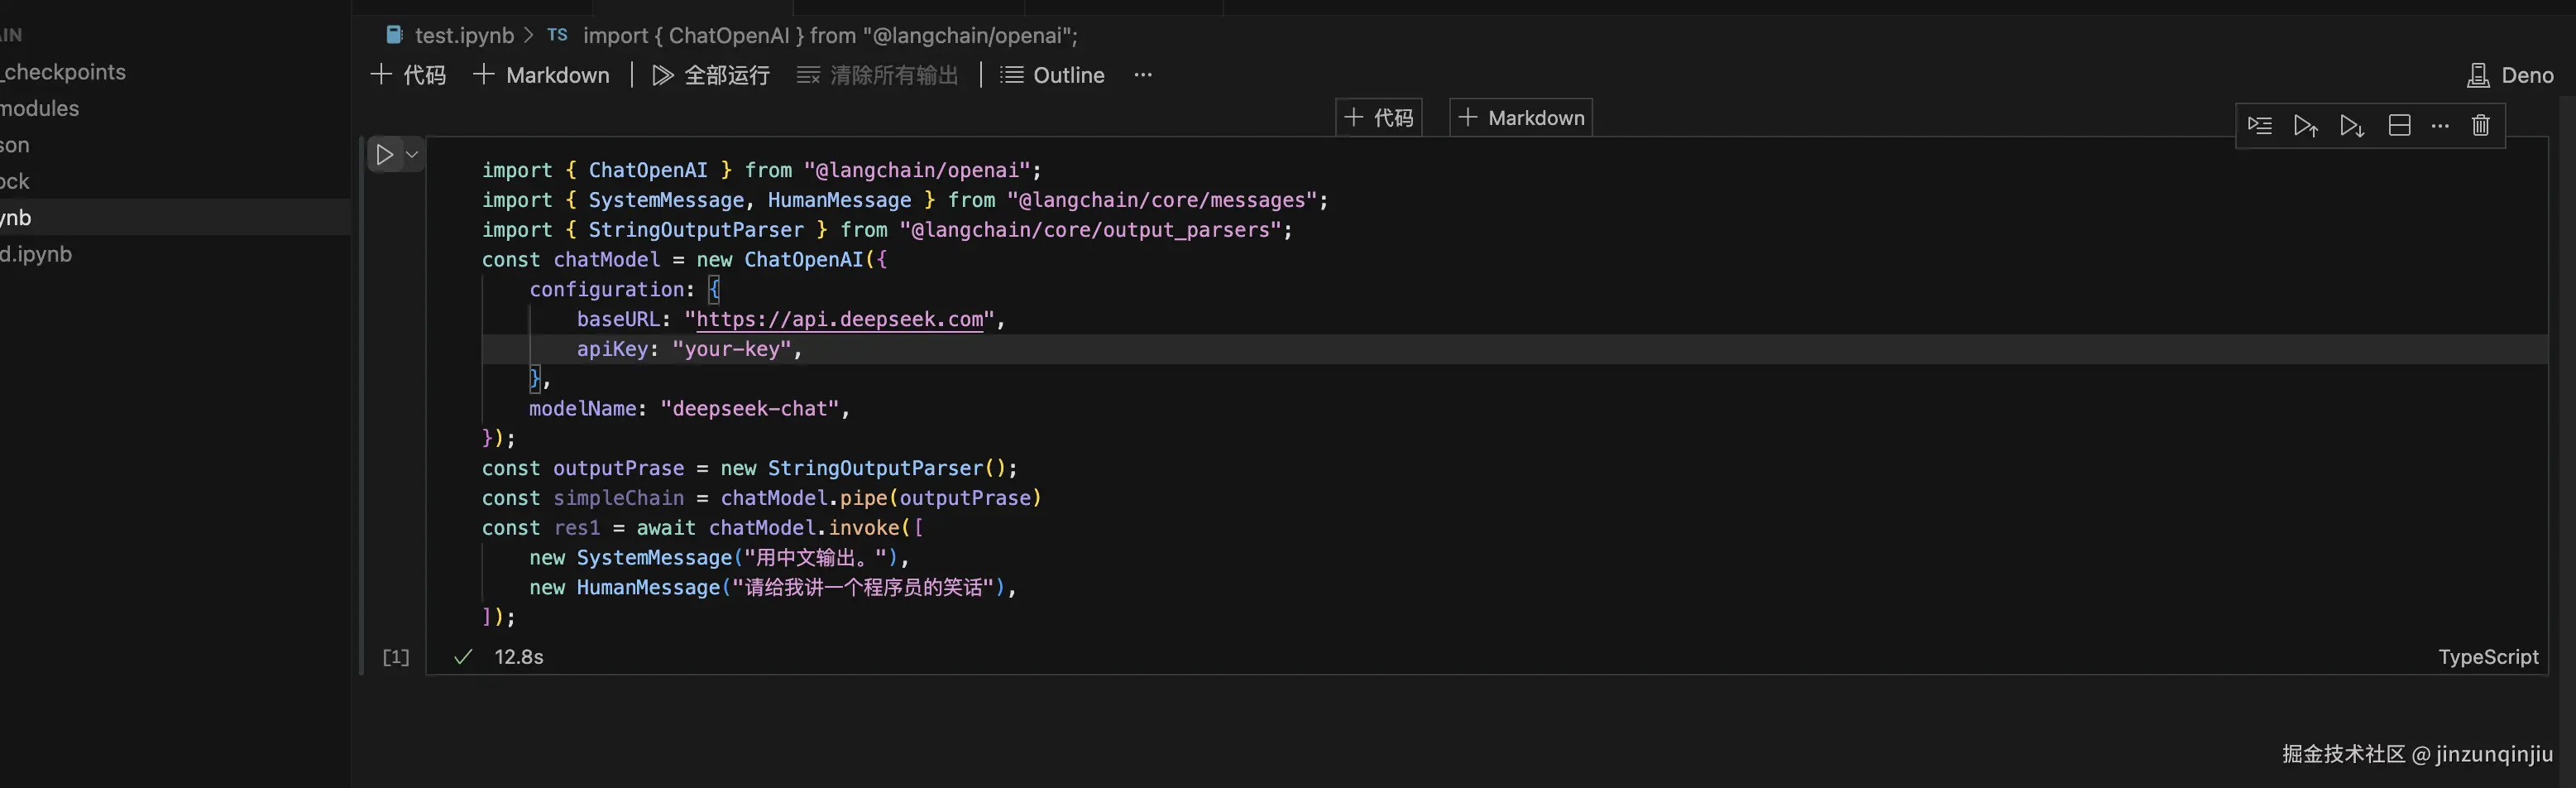Run the current notebook cell
Screen dimensions: 2576x788
(x=385, y=155)
